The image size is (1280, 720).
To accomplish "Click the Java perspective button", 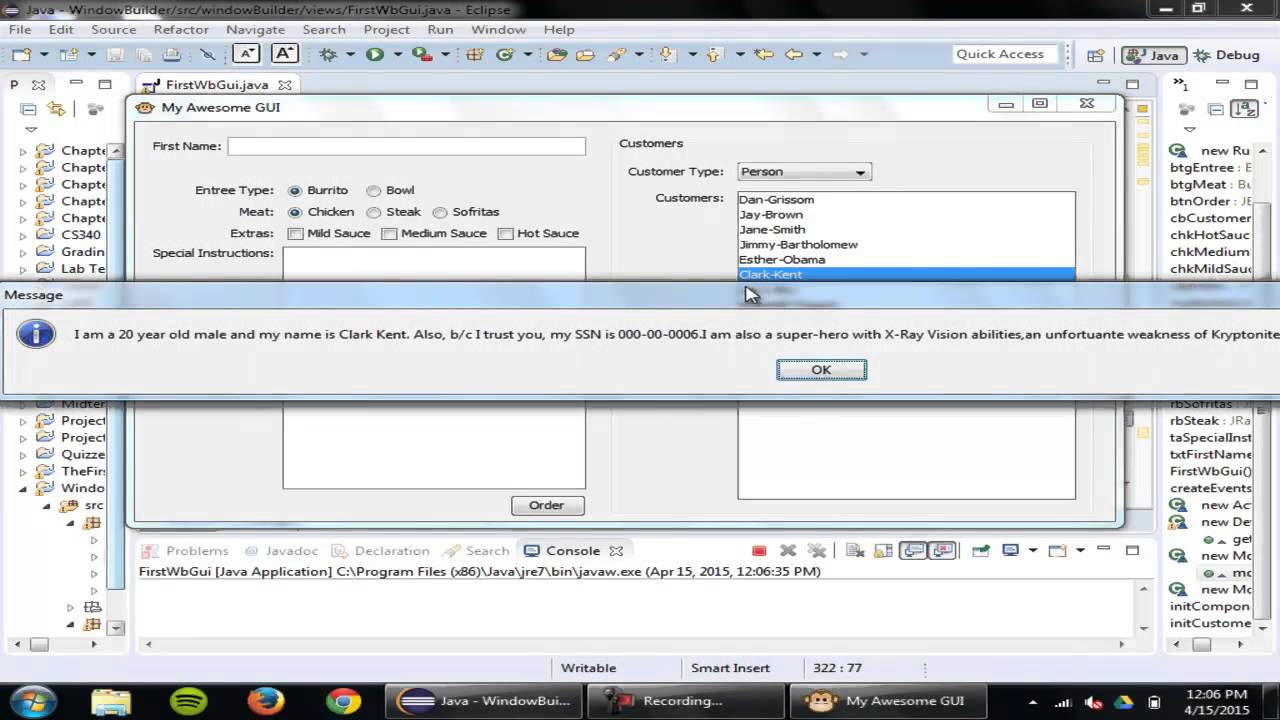I will 1152,55.
